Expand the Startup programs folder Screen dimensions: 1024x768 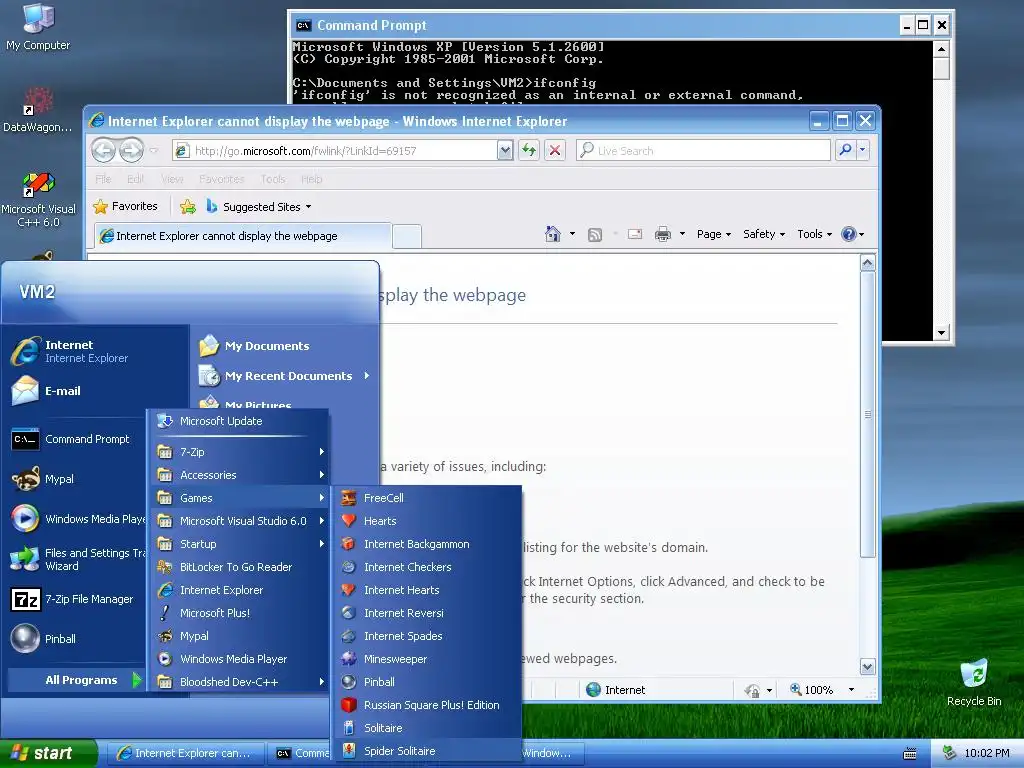click(240, 544)
